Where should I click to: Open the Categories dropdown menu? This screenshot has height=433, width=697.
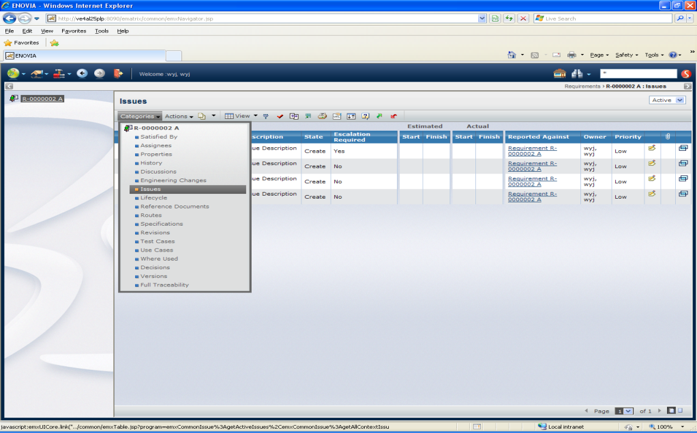point(139,116)
